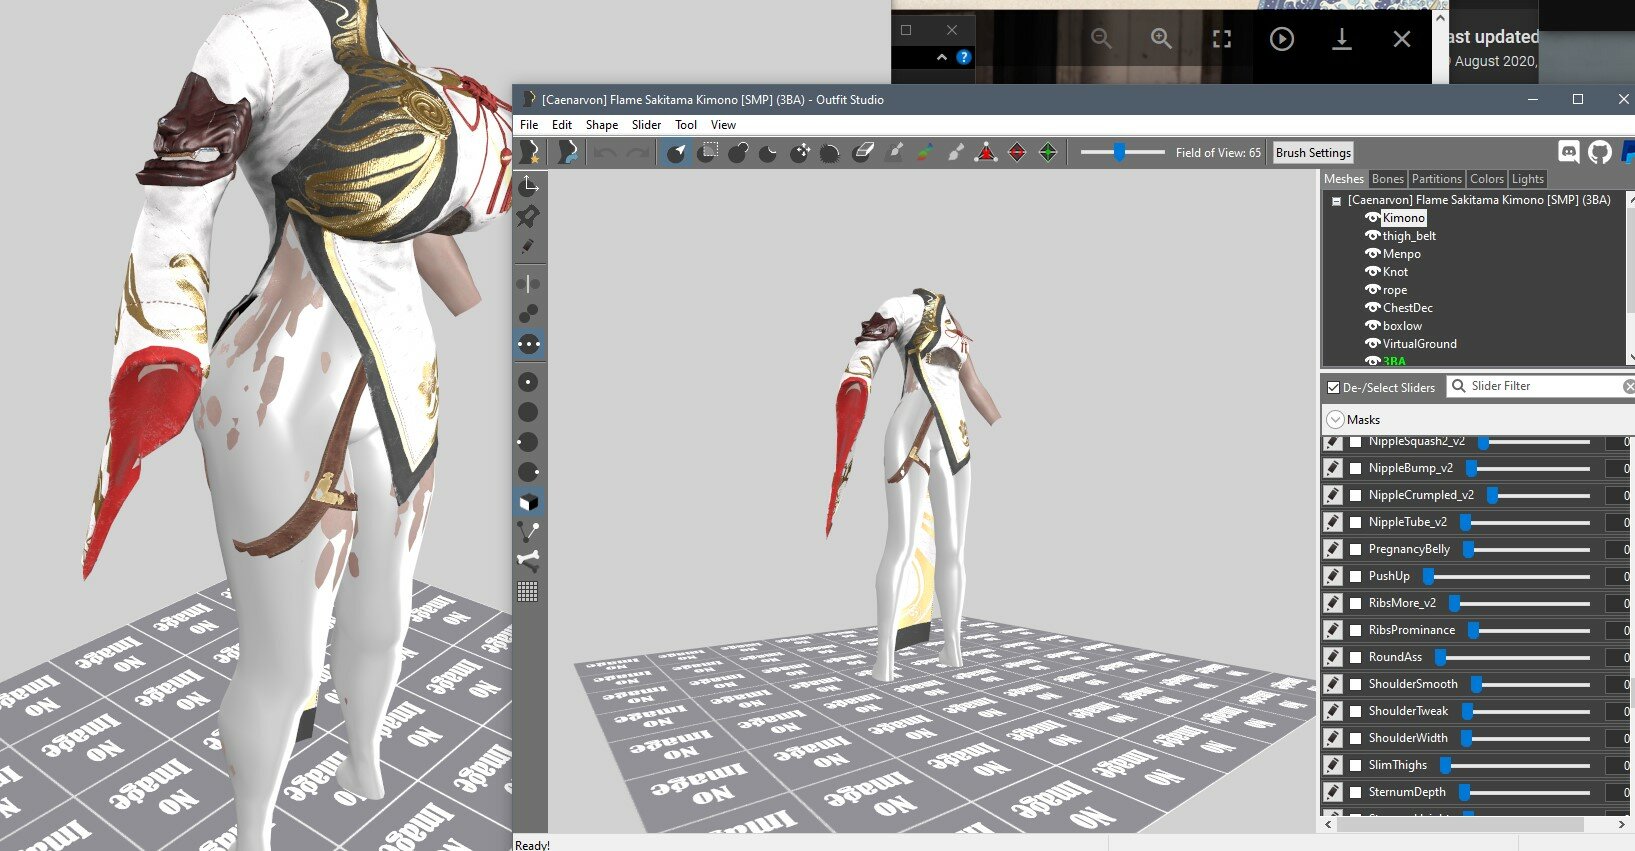Choose the Deflate brush tool
Viewport: 1635px width, 851px height.
pos(768,152)
